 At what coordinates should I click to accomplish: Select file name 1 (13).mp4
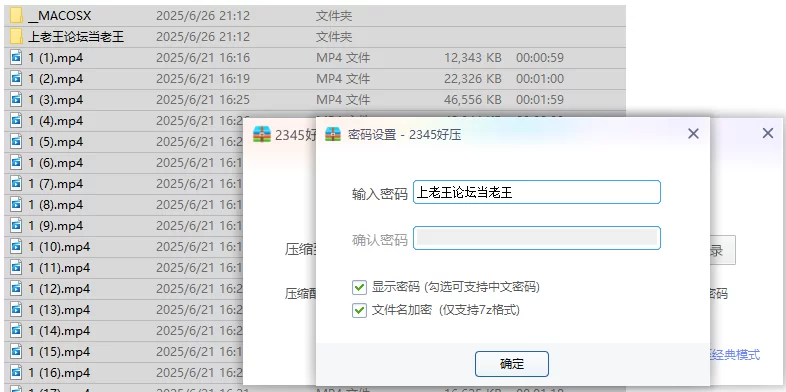coord(59,310)
